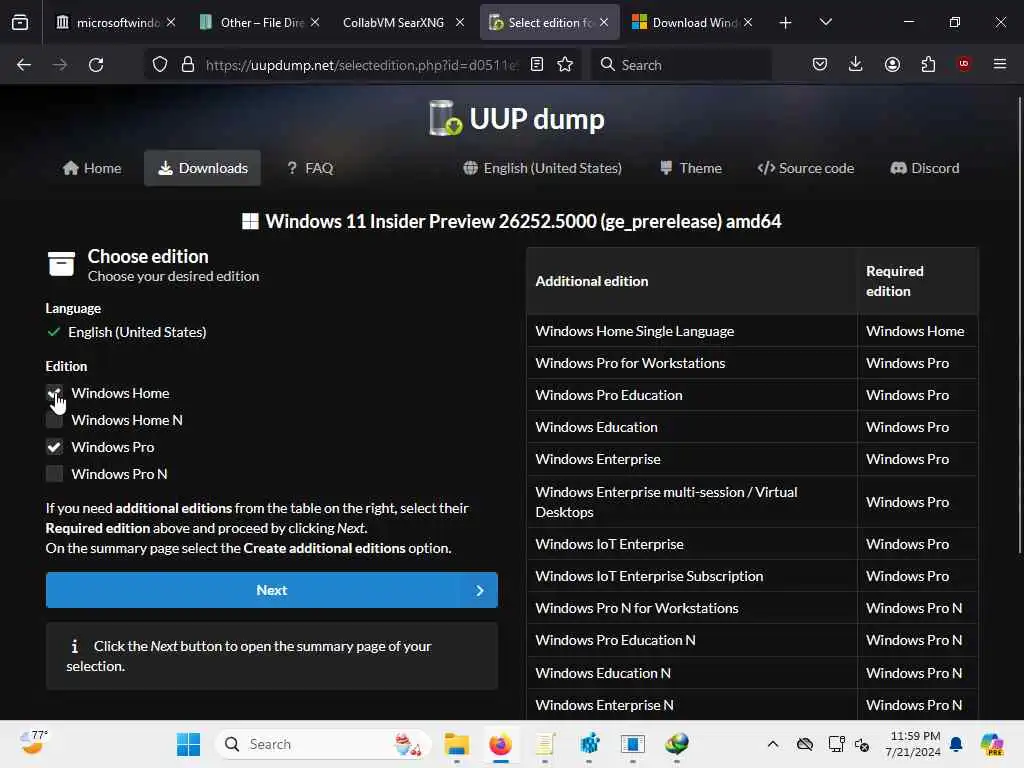Image resolution: width=1024 pixels, height=768 pixels.
Task: Click the network icon in system tray
Action: point(837,744)
